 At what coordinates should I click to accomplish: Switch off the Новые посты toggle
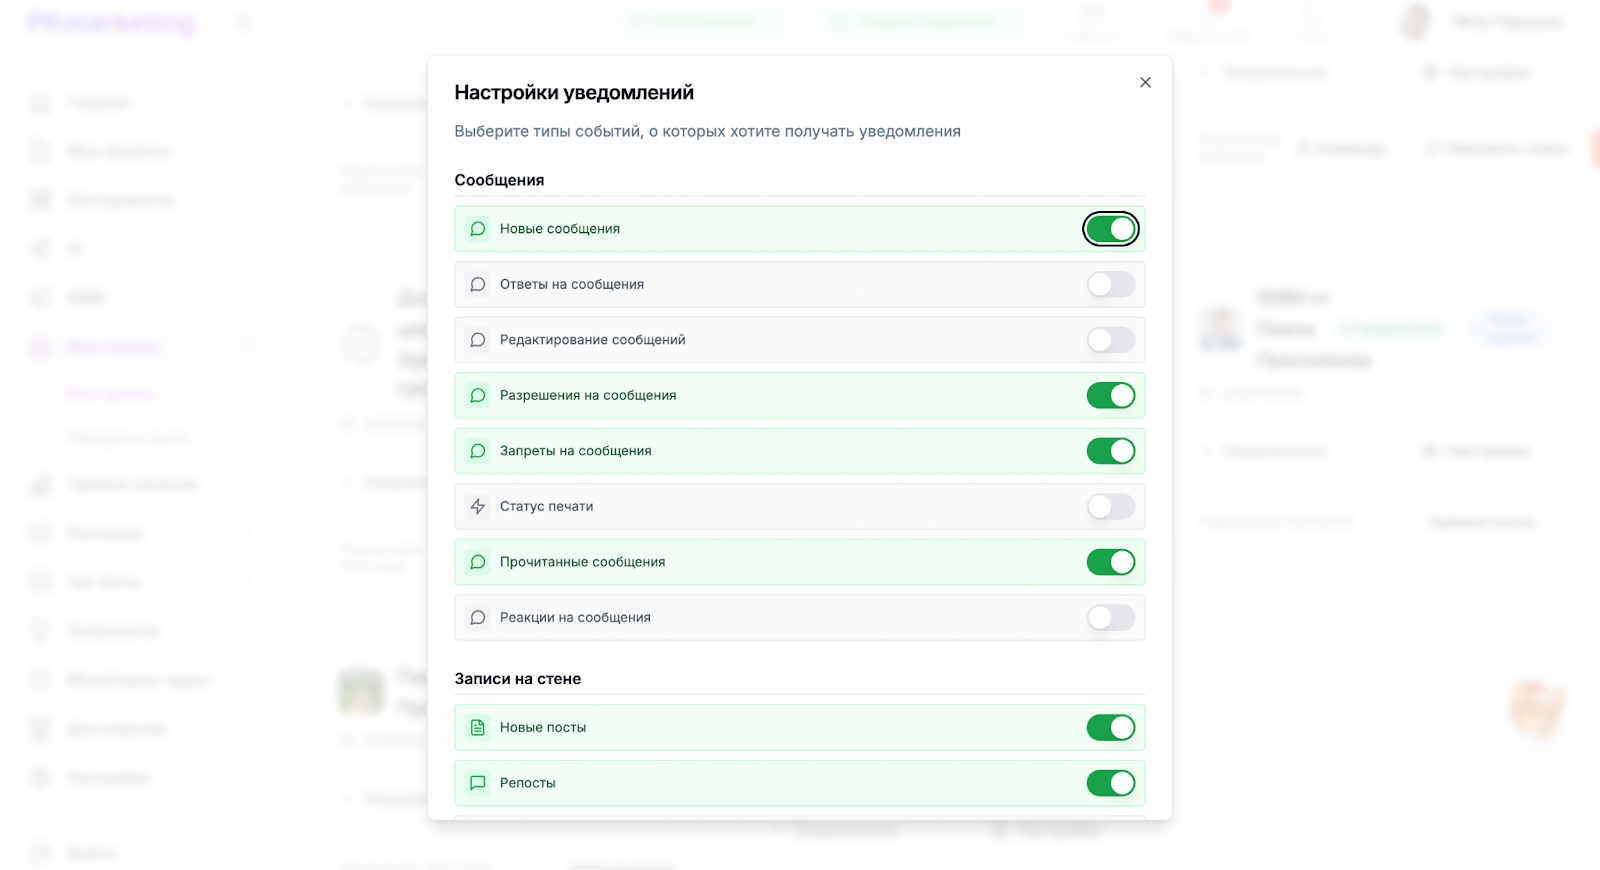click(x=1111, y=728)
